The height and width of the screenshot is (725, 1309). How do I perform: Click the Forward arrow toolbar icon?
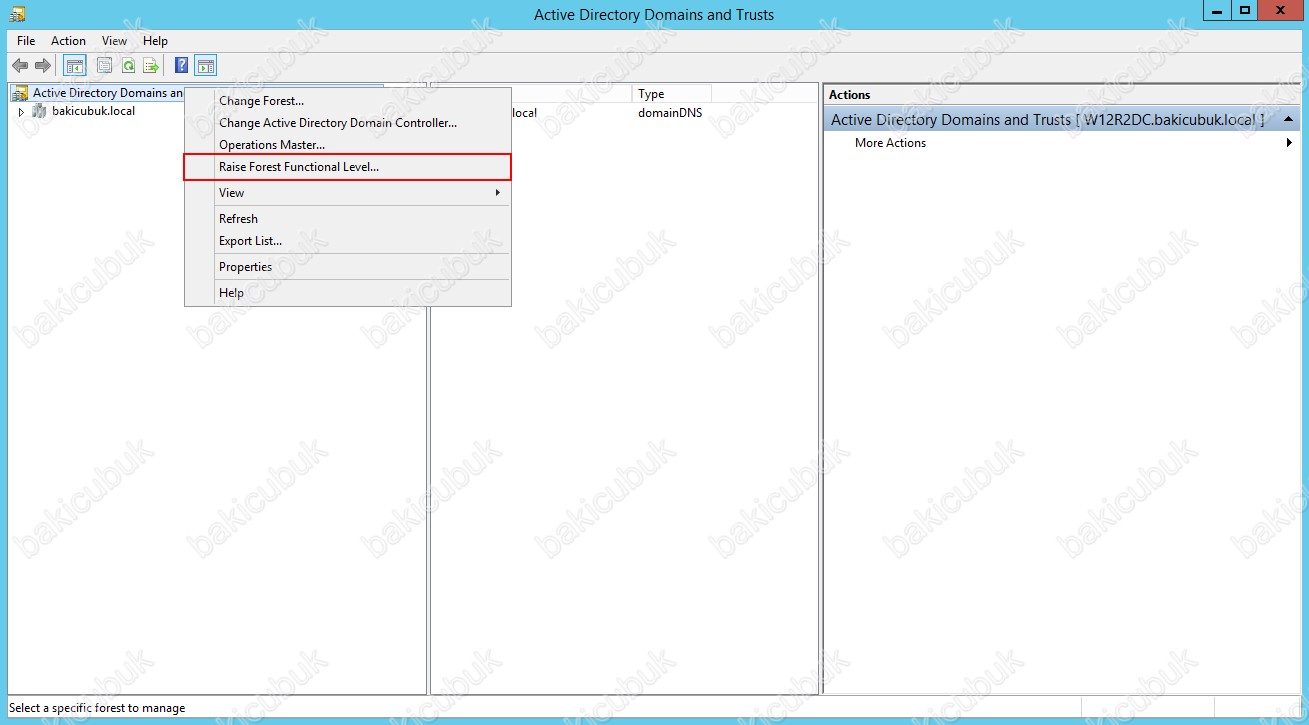coord(43,66)
